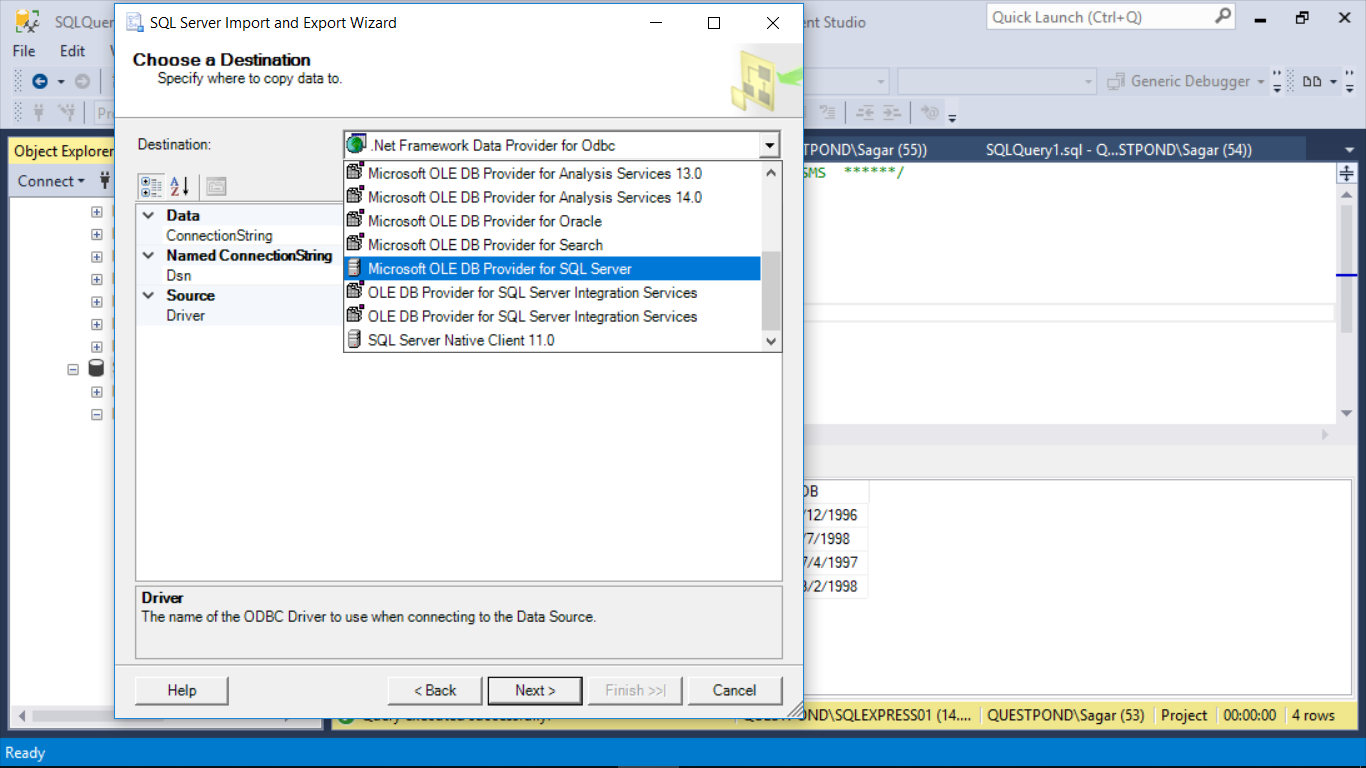Click Navigate Backward arrow in SSMS toolbar
1366x768 pixels.
coord(40,82)
